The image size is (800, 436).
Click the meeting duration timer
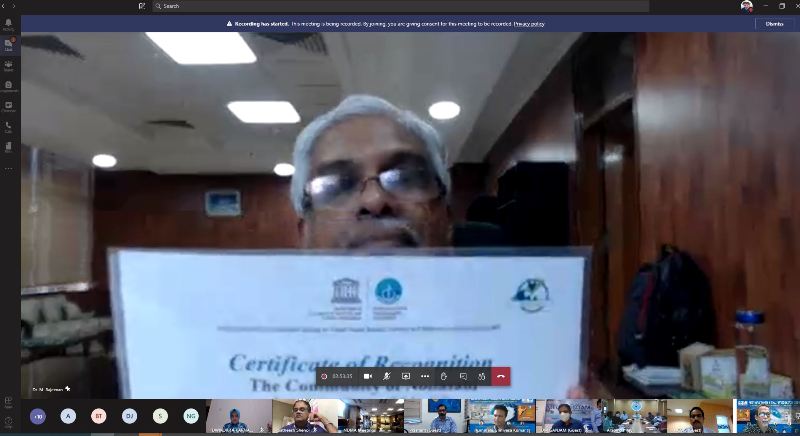pos(342,376)
